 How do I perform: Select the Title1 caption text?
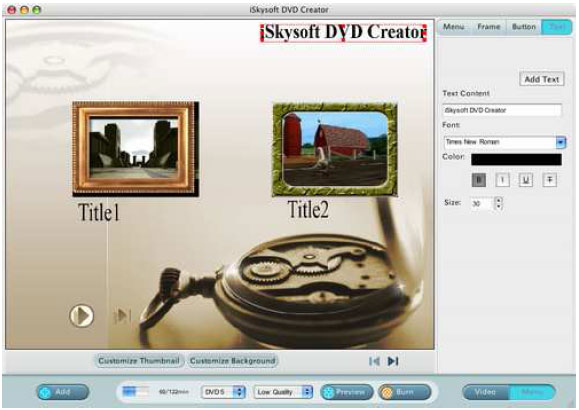point(99,213)
